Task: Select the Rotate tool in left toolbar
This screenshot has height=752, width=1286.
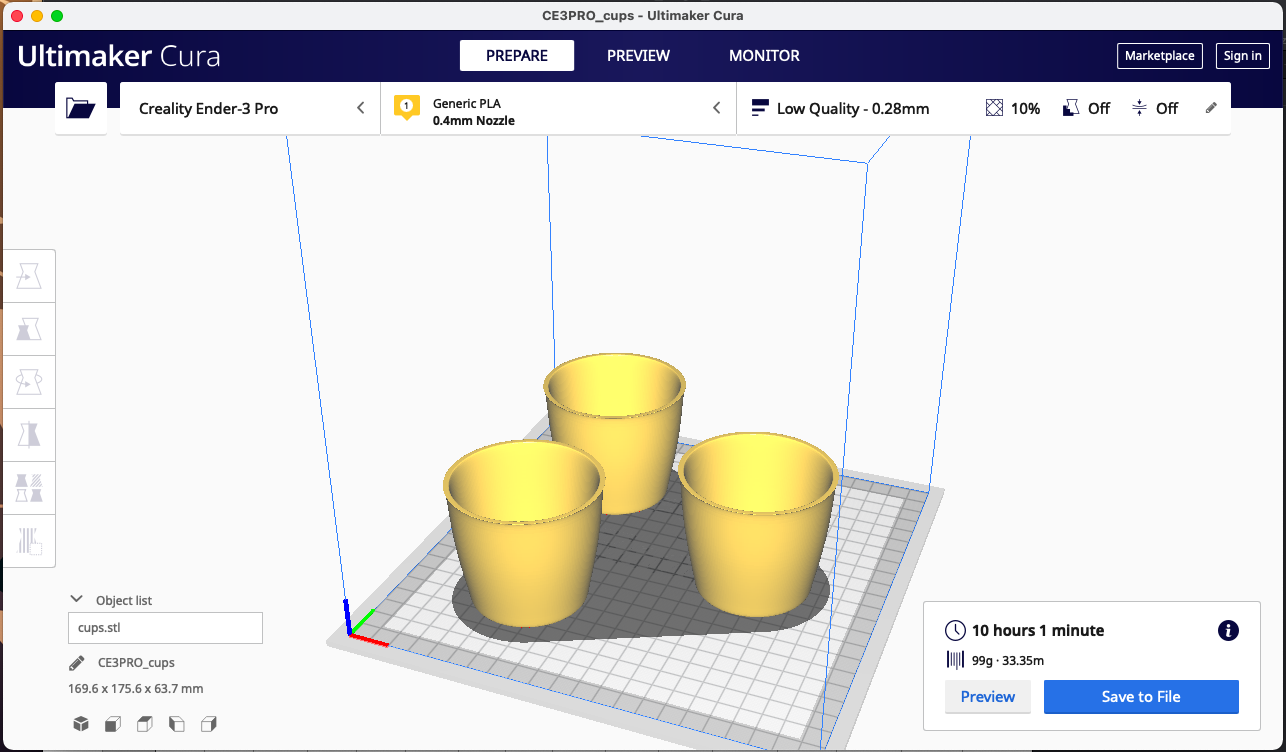Action: pos(29,381)
